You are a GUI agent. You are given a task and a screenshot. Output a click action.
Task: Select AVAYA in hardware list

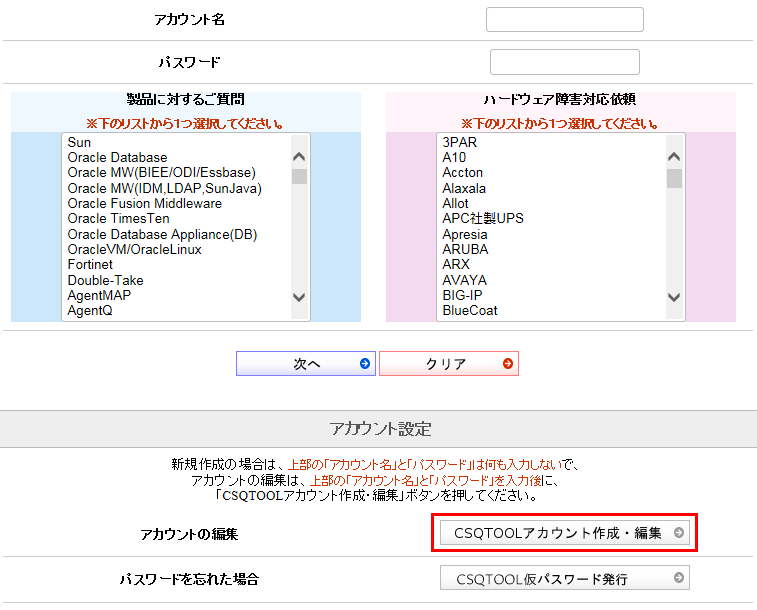[464, 280]
